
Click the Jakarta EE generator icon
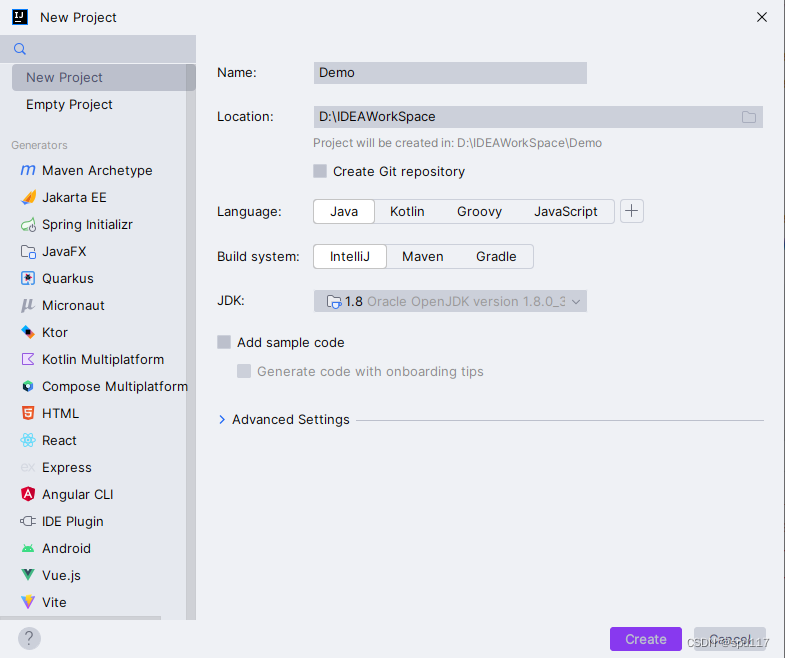click(x=28, y=197)
